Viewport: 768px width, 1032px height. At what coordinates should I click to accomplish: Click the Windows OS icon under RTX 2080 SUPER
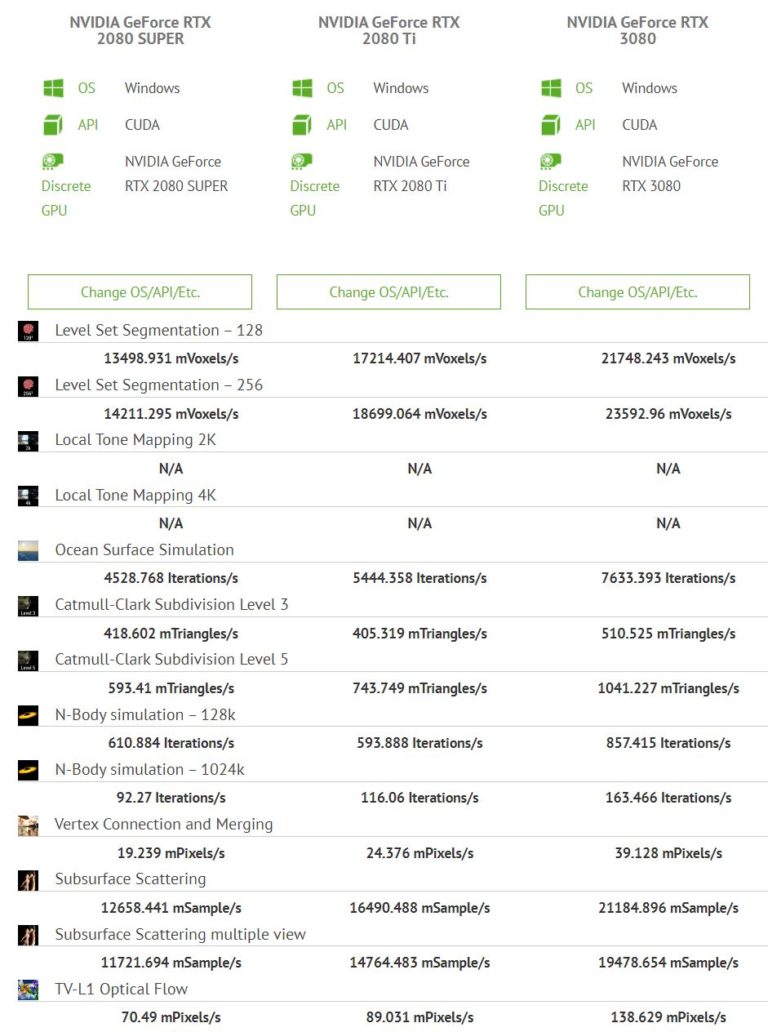tap(55, 88)
